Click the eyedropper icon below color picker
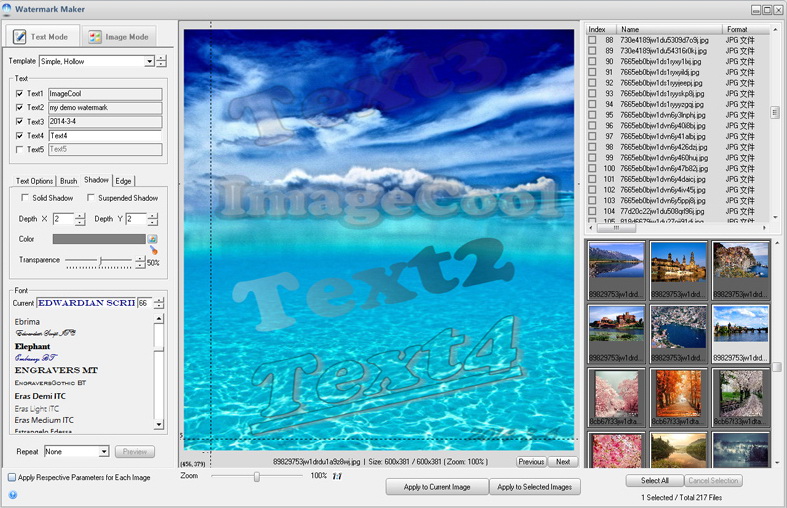The height and width of the screenshot is (508, 787). click(154, 249)
